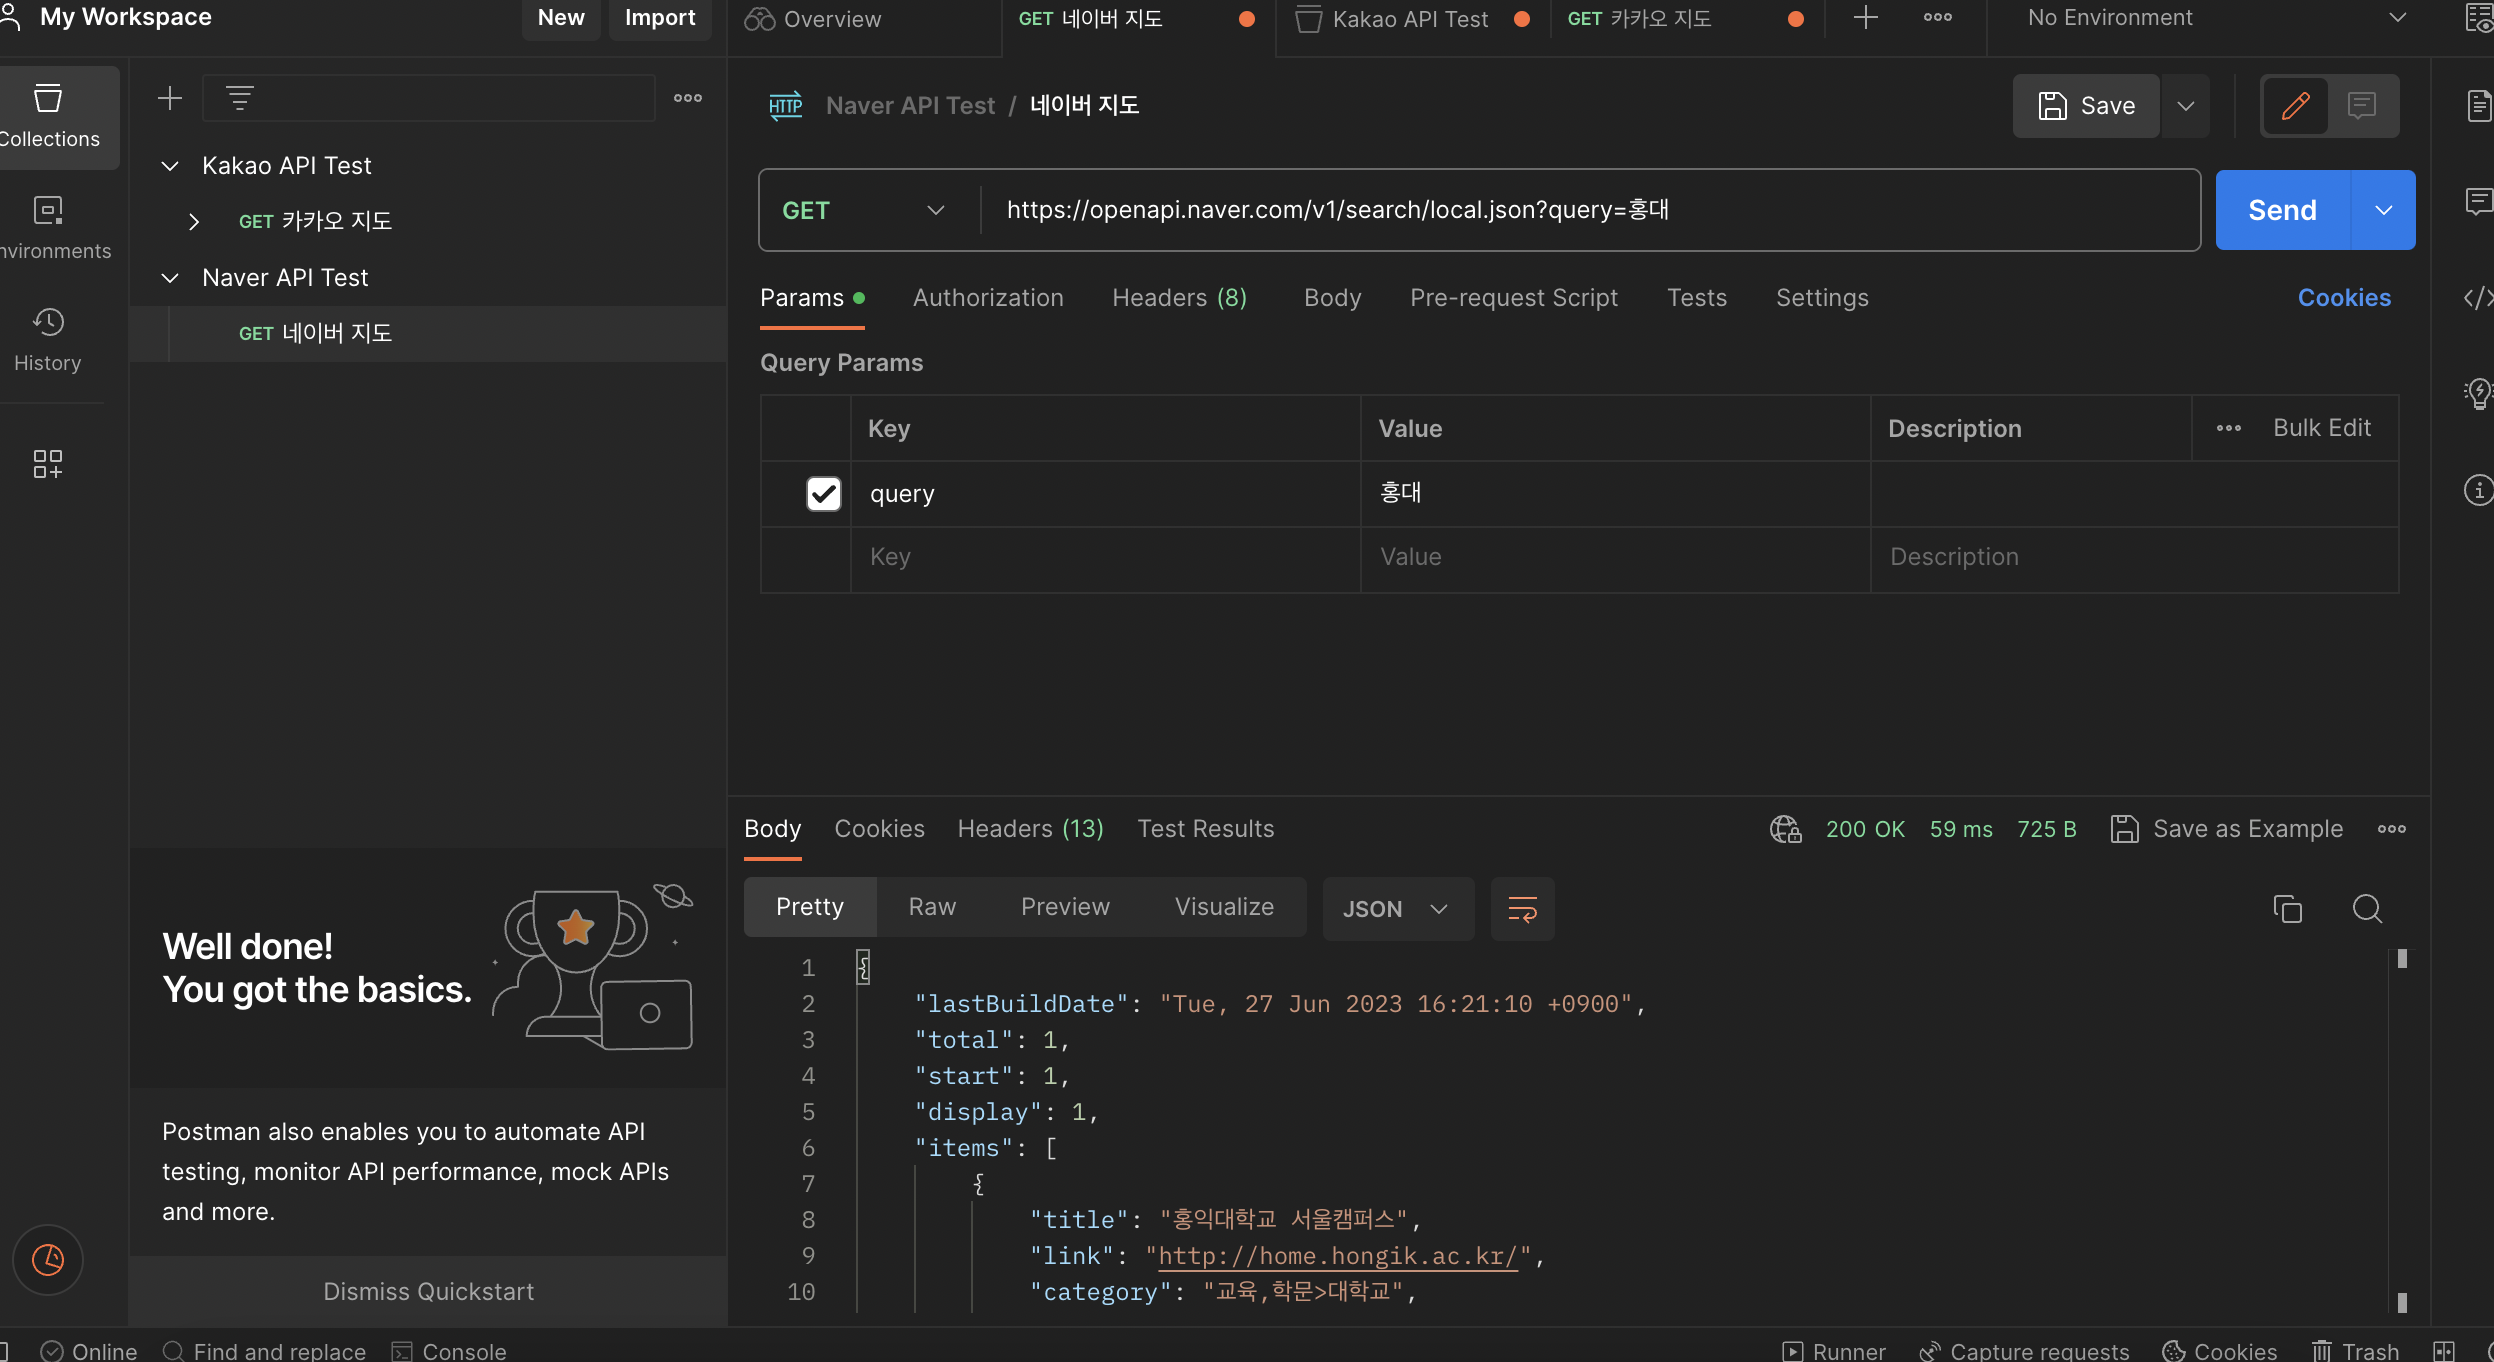Collapse the Naver API Test collection

(x=170, y=278)
